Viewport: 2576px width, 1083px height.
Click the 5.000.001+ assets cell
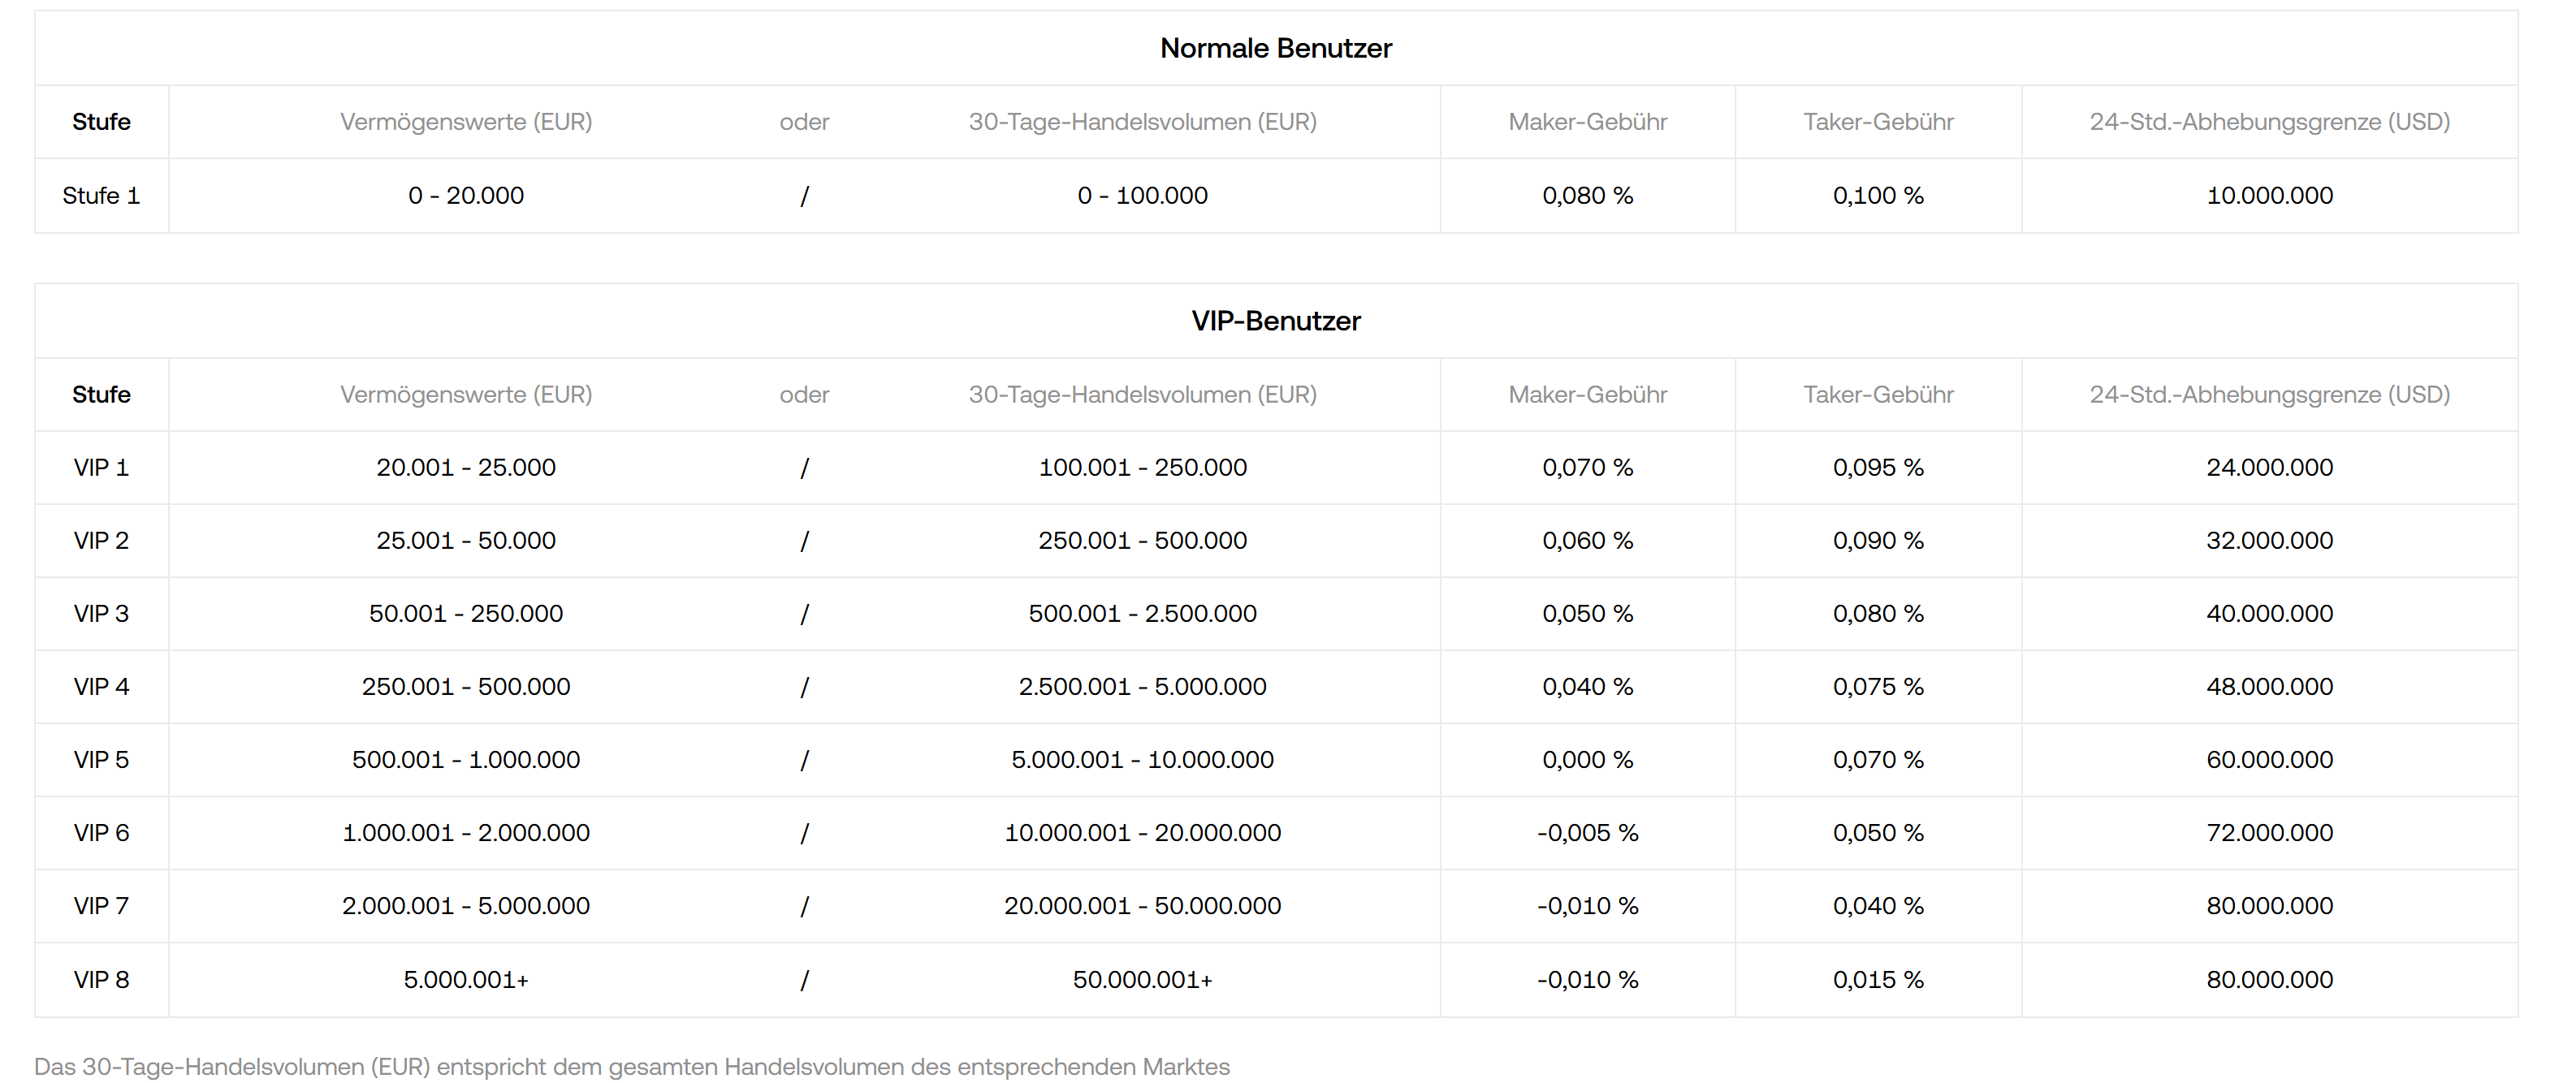tap(466, 980)
